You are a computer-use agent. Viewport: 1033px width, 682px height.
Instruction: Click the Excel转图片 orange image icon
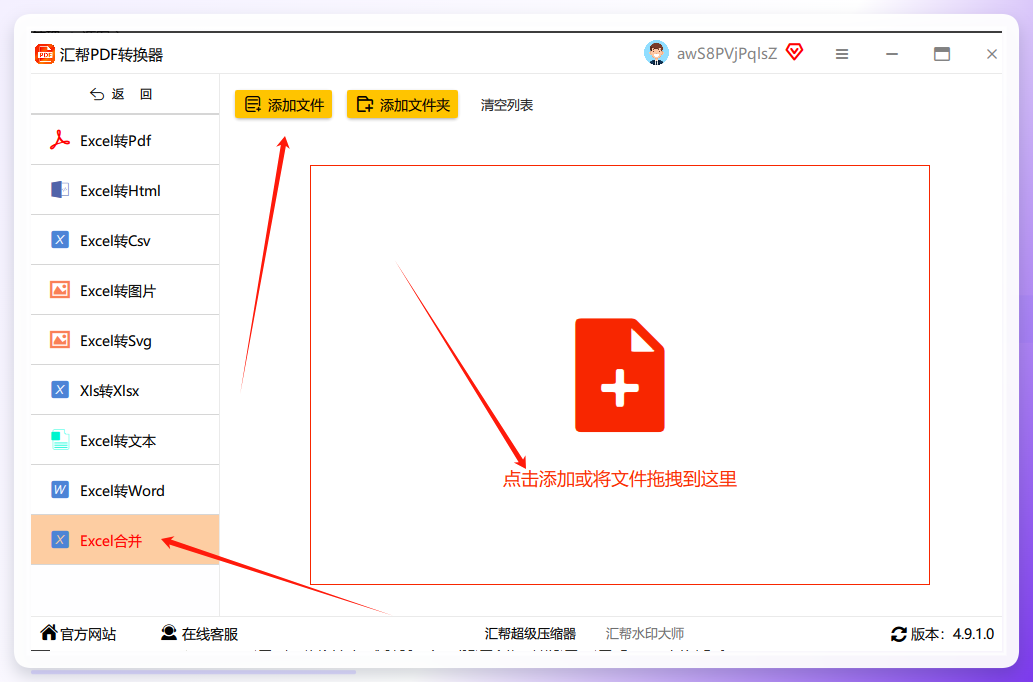(x=60, y=290)
